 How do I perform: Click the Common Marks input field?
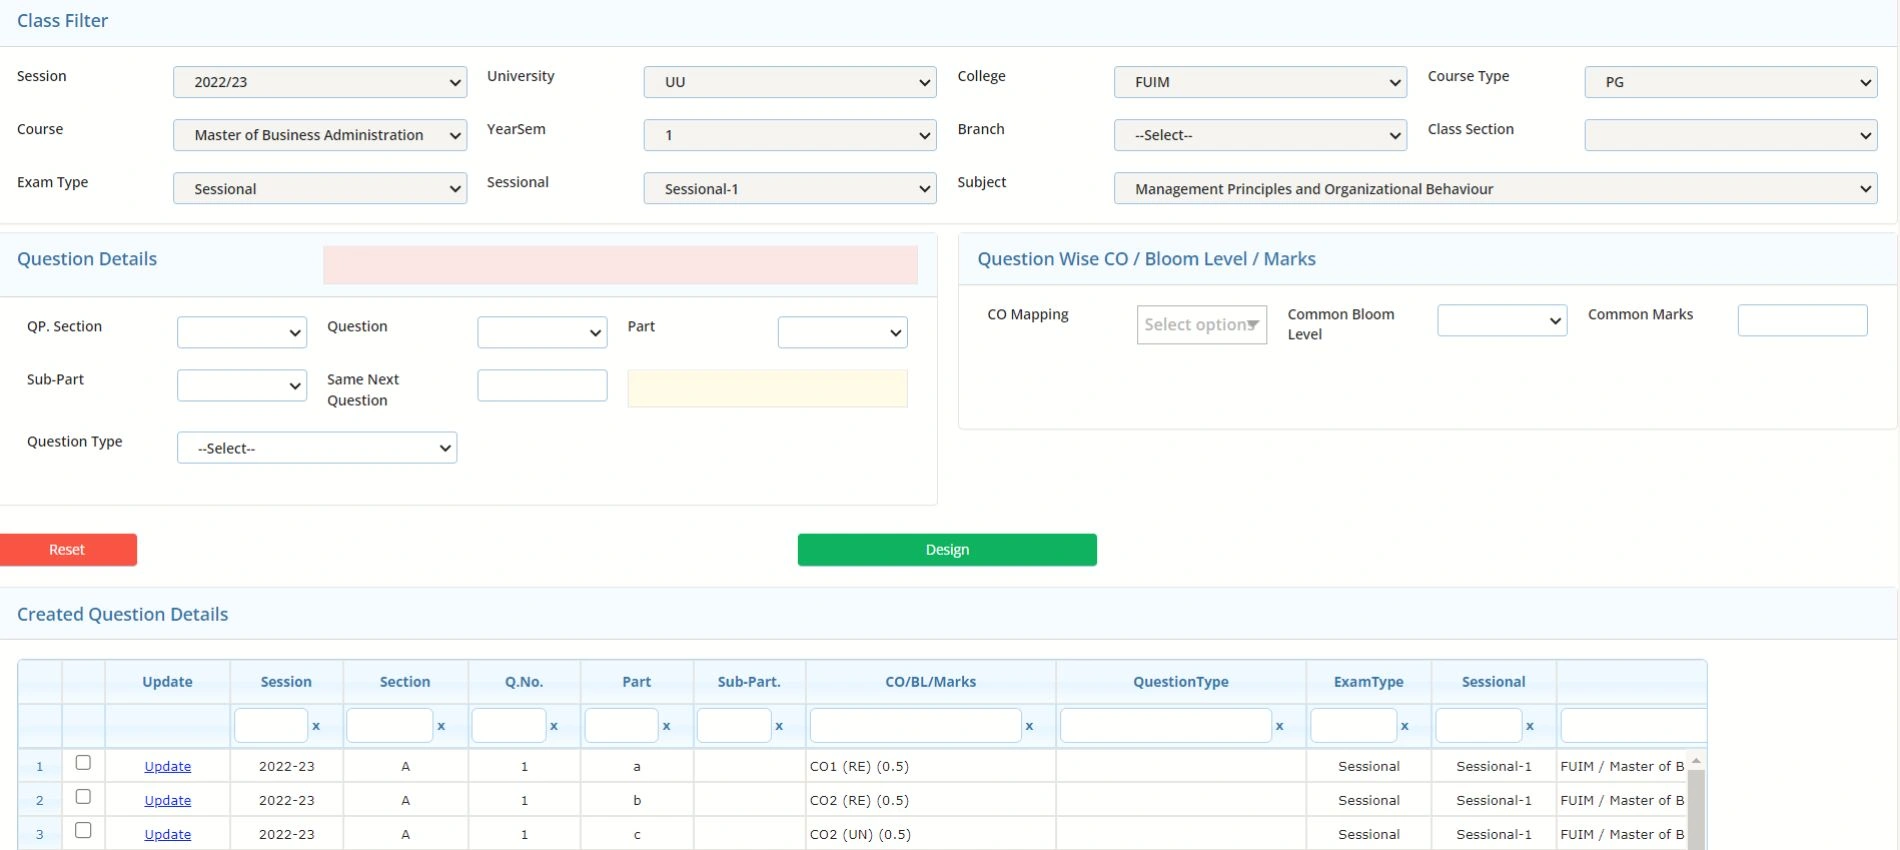[1802, 320]
